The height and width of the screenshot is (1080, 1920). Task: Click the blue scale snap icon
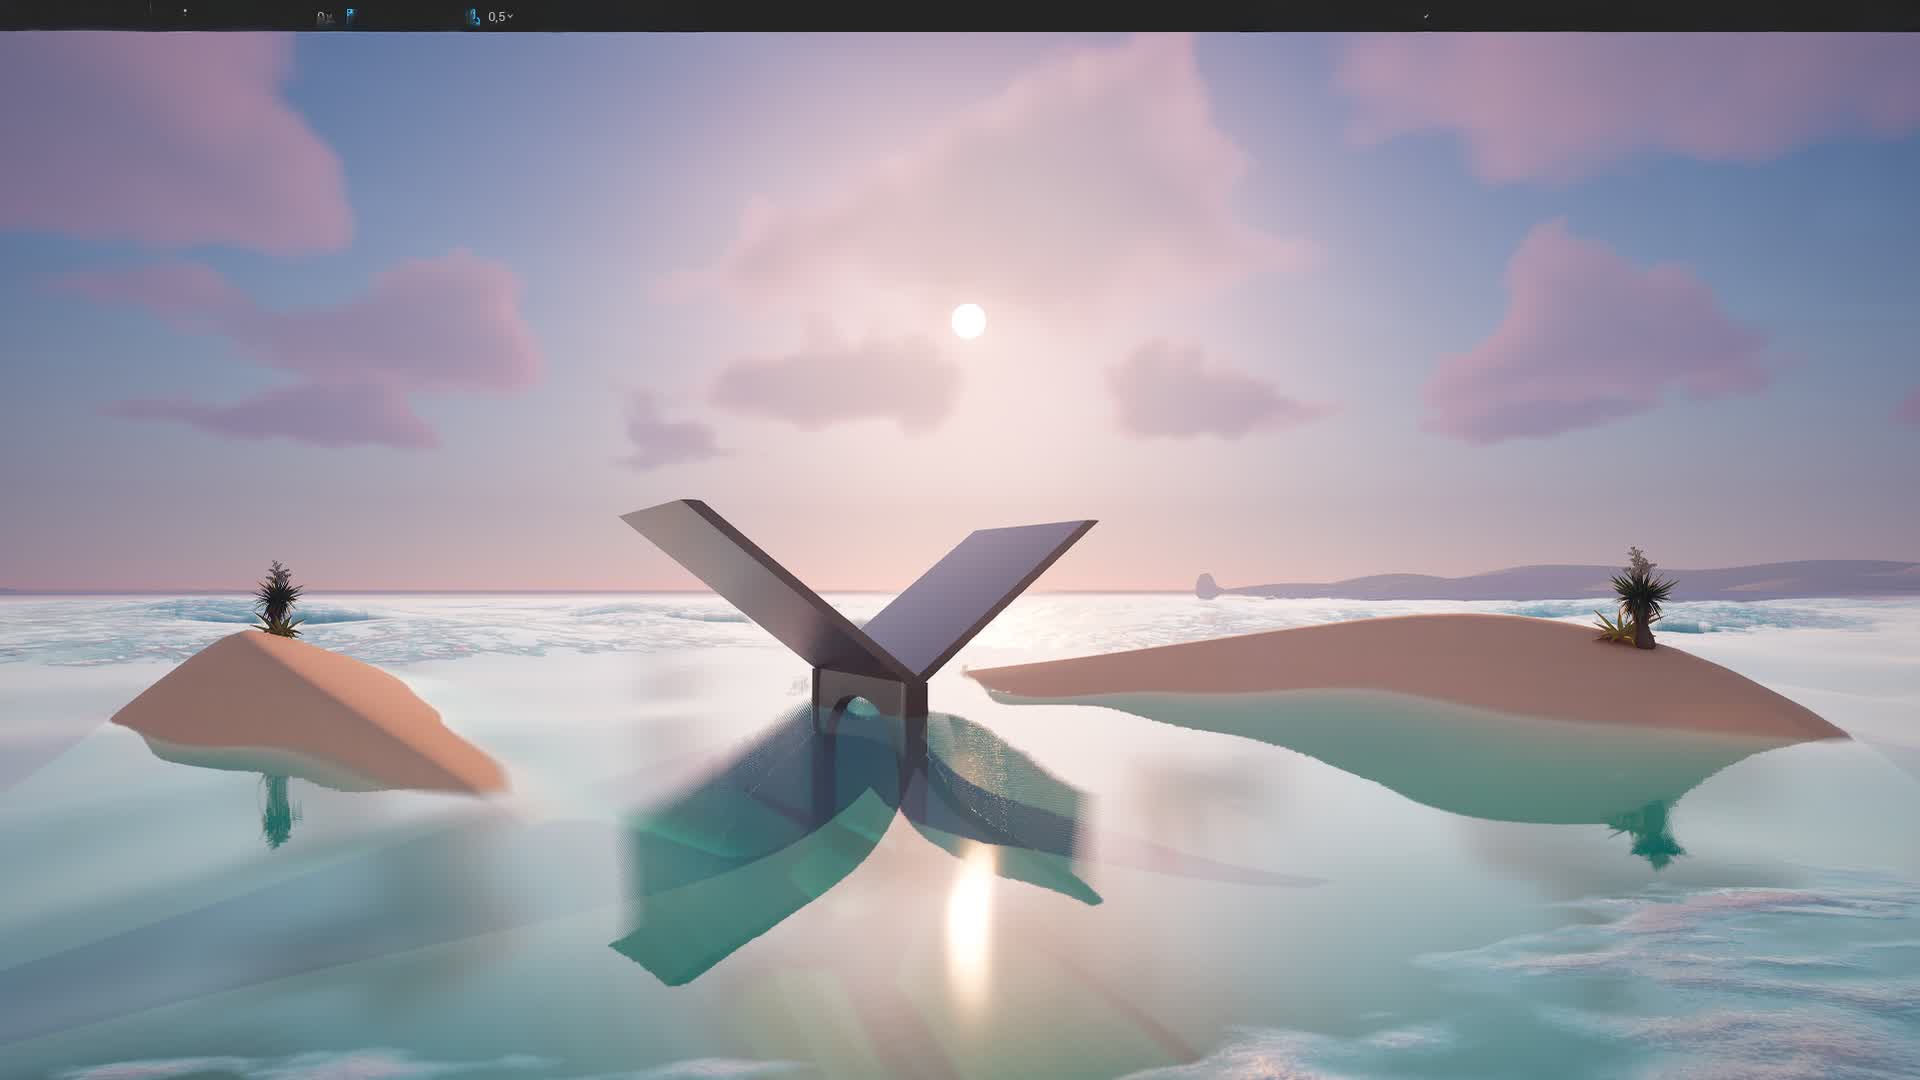[472, 16]
